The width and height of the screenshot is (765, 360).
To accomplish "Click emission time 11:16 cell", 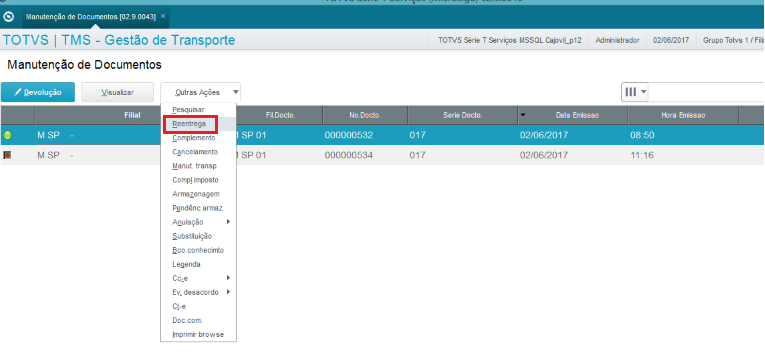I will click(x=642, y=155).
